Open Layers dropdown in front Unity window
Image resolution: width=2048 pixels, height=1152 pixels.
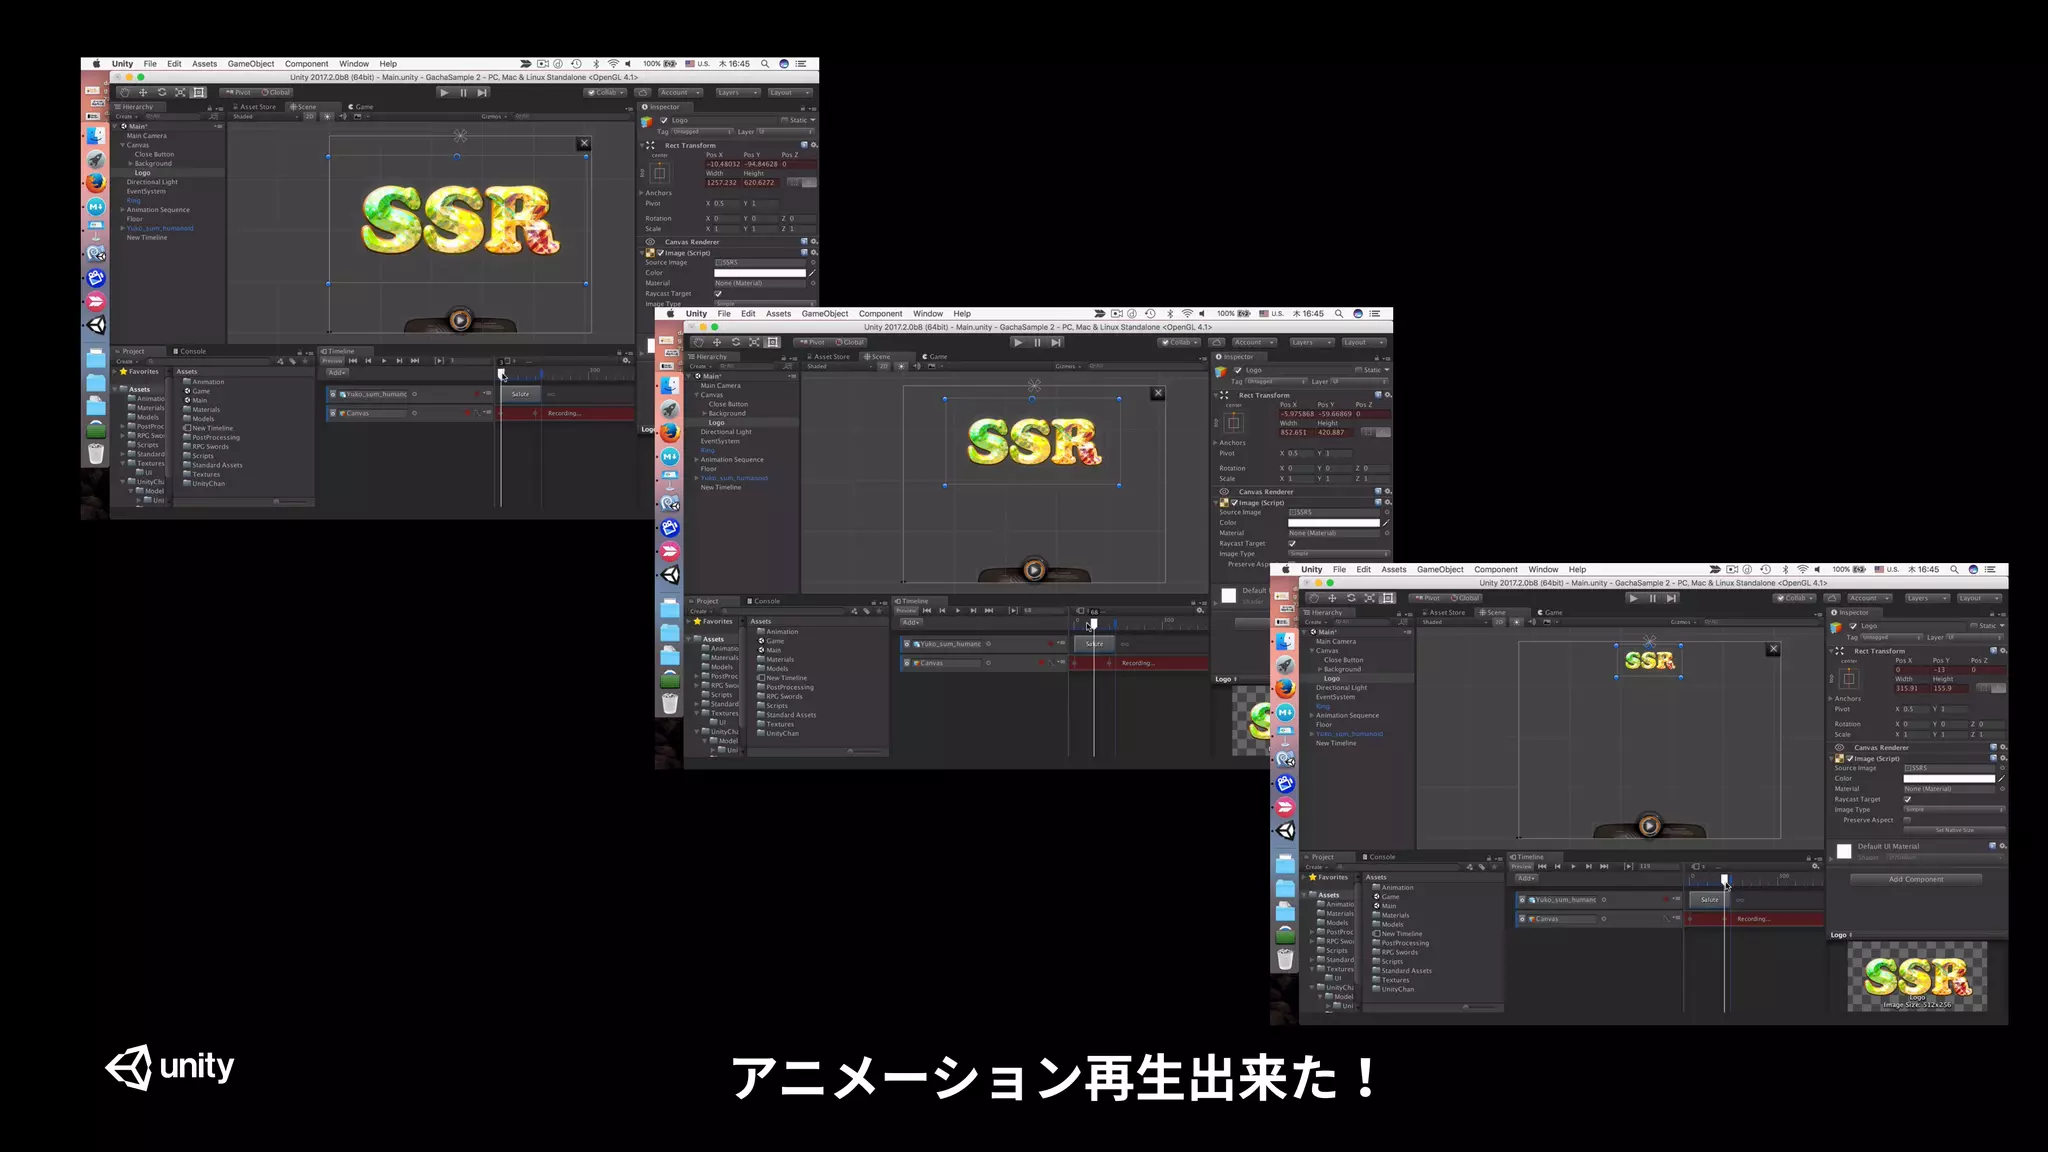[x=1926, y=598]
